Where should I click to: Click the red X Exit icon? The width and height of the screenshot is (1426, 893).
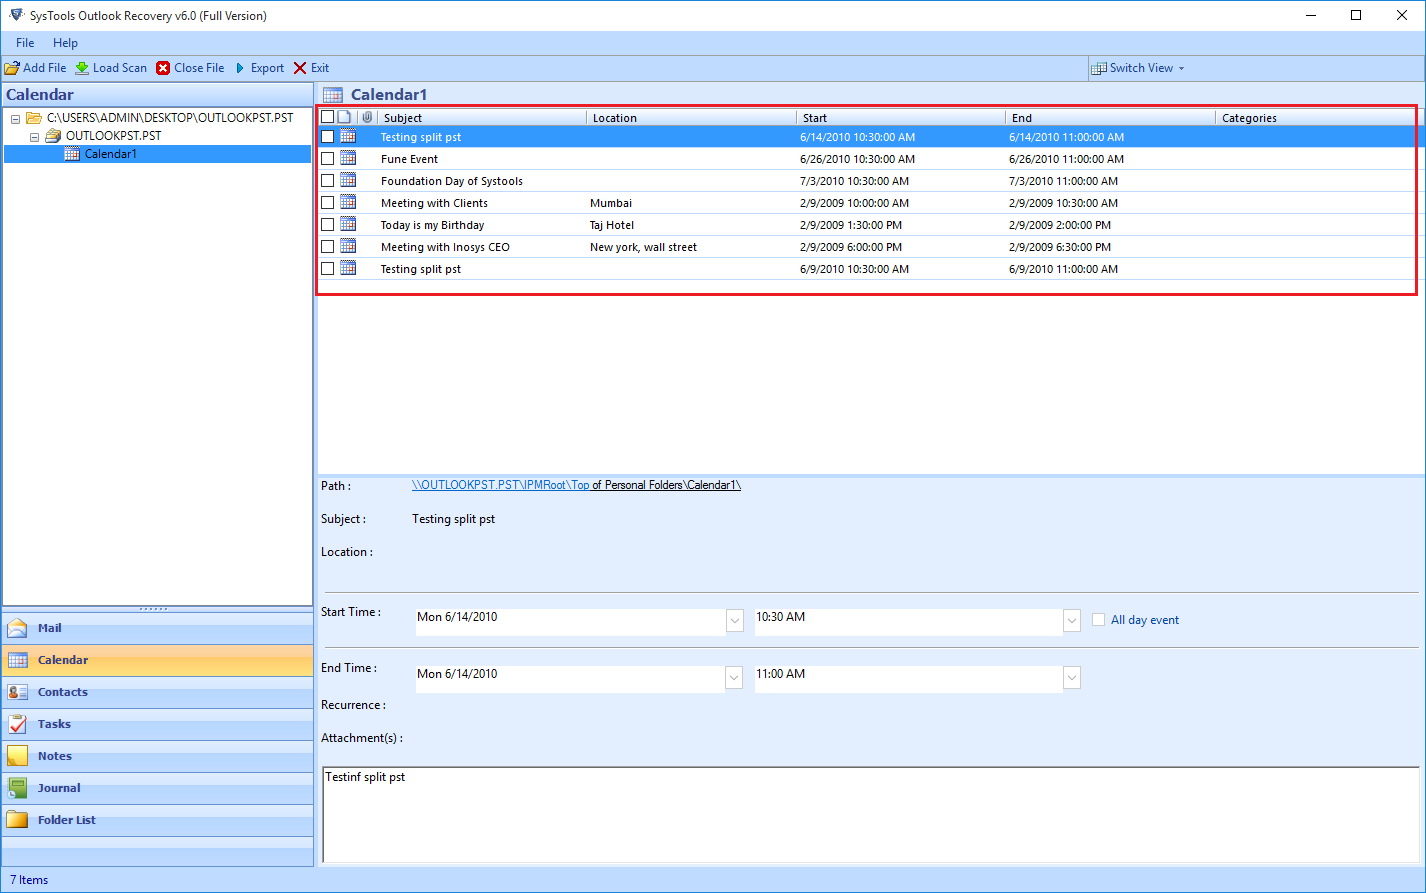[300, 68]
